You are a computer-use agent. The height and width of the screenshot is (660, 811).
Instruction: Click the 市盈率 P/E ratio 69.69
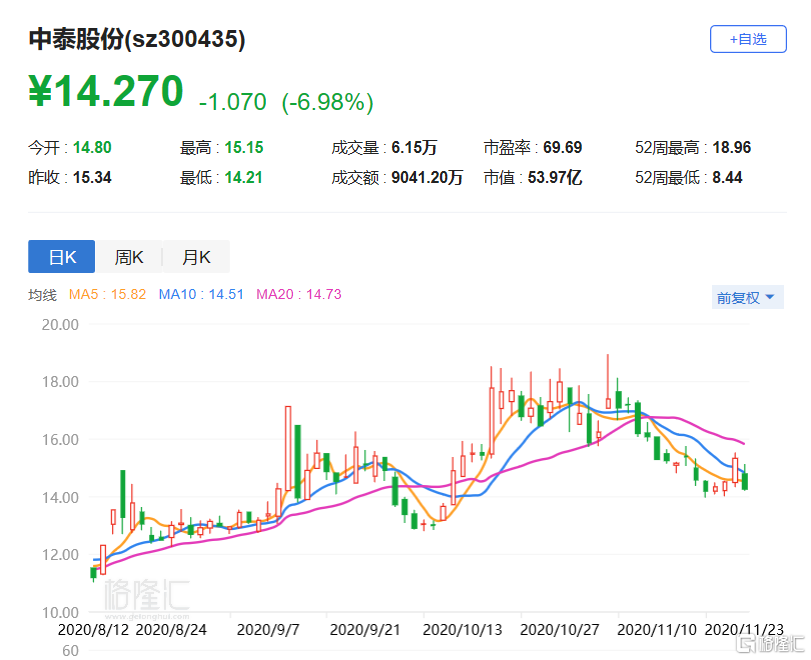pyautogui.click(x=563, y=148)
